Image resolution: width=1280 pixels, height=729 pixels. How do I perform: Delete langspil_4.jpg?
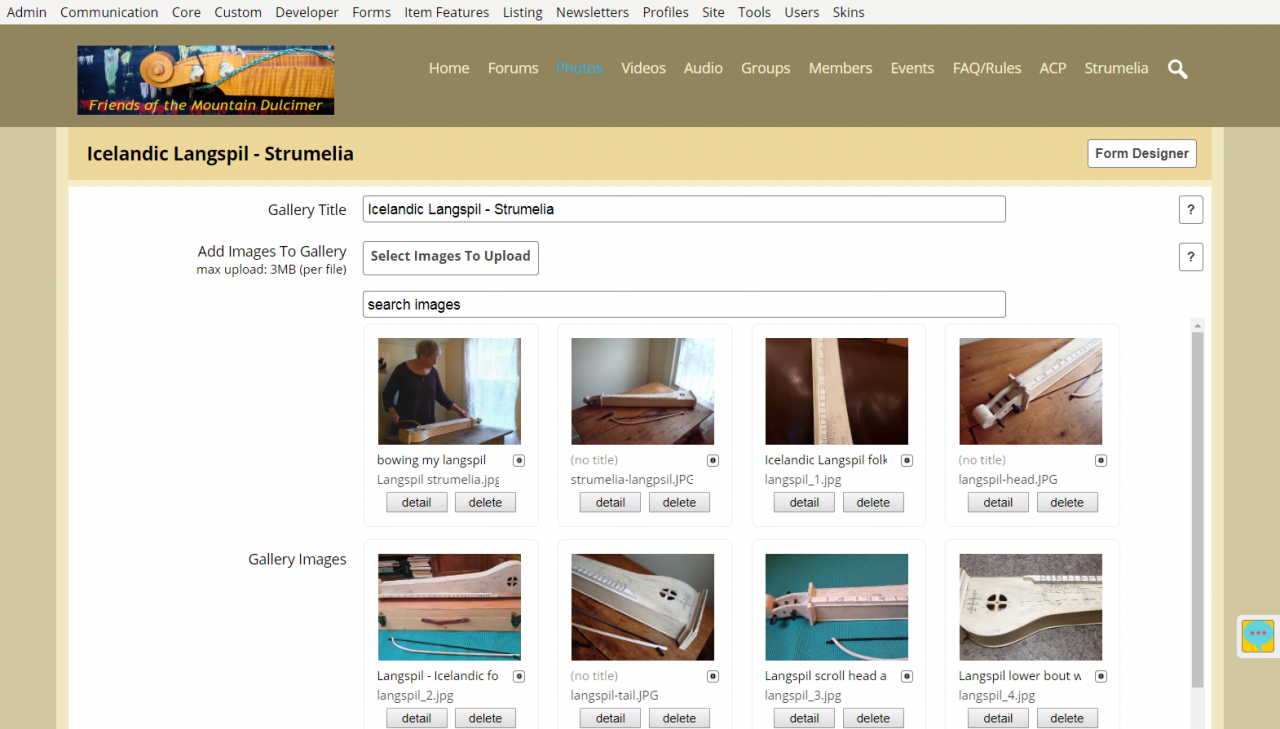pyautogui.click(x=1067, y=718)
